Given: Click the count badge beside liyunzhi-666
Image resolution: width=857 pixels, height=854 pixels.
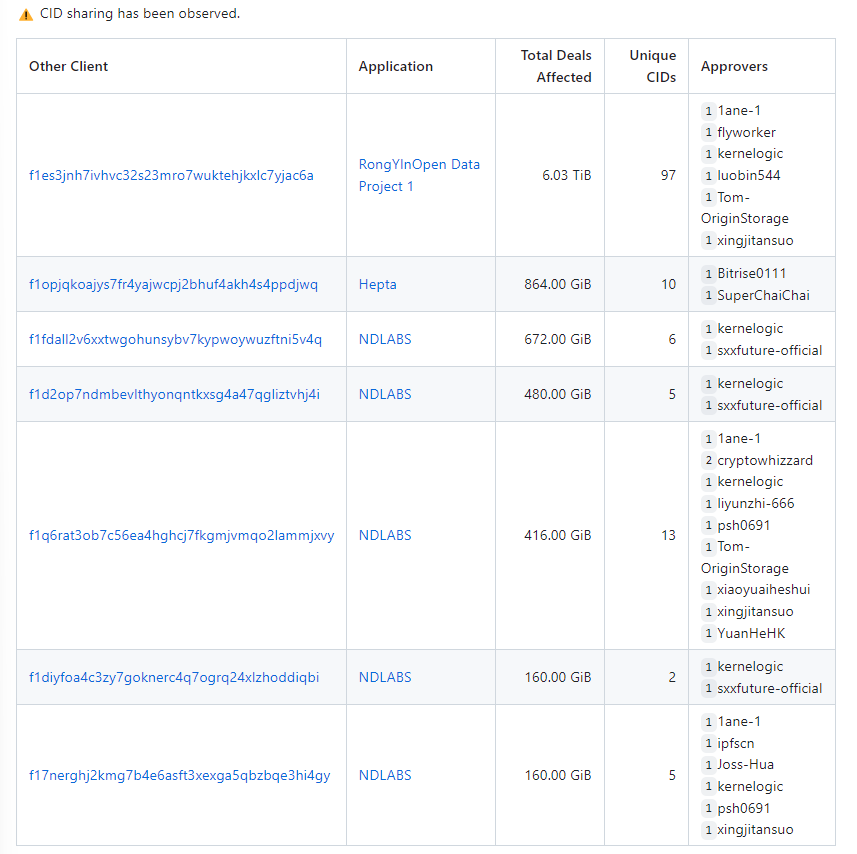Looking at the screenshot, I should point(708,503).
